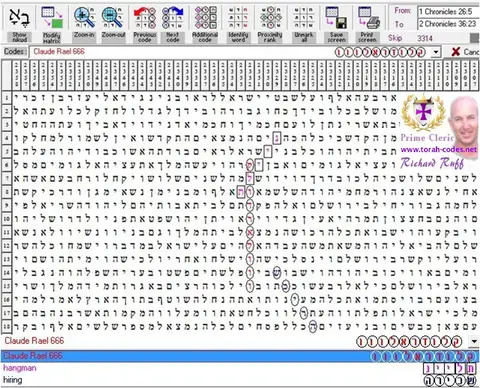Click the Richard Ruff signature text

point(432,163)
